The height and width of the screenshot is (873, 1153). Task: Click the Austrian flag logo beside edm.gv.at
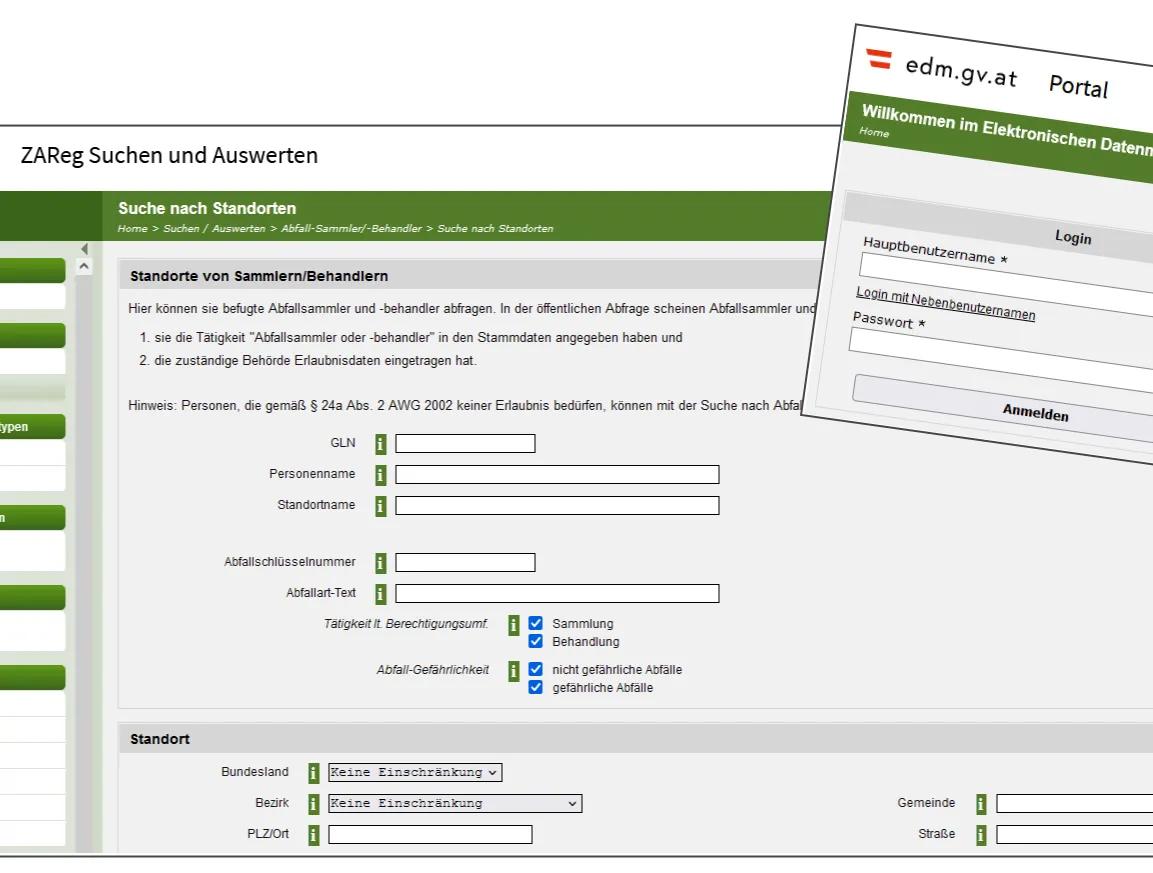[878, 62]
